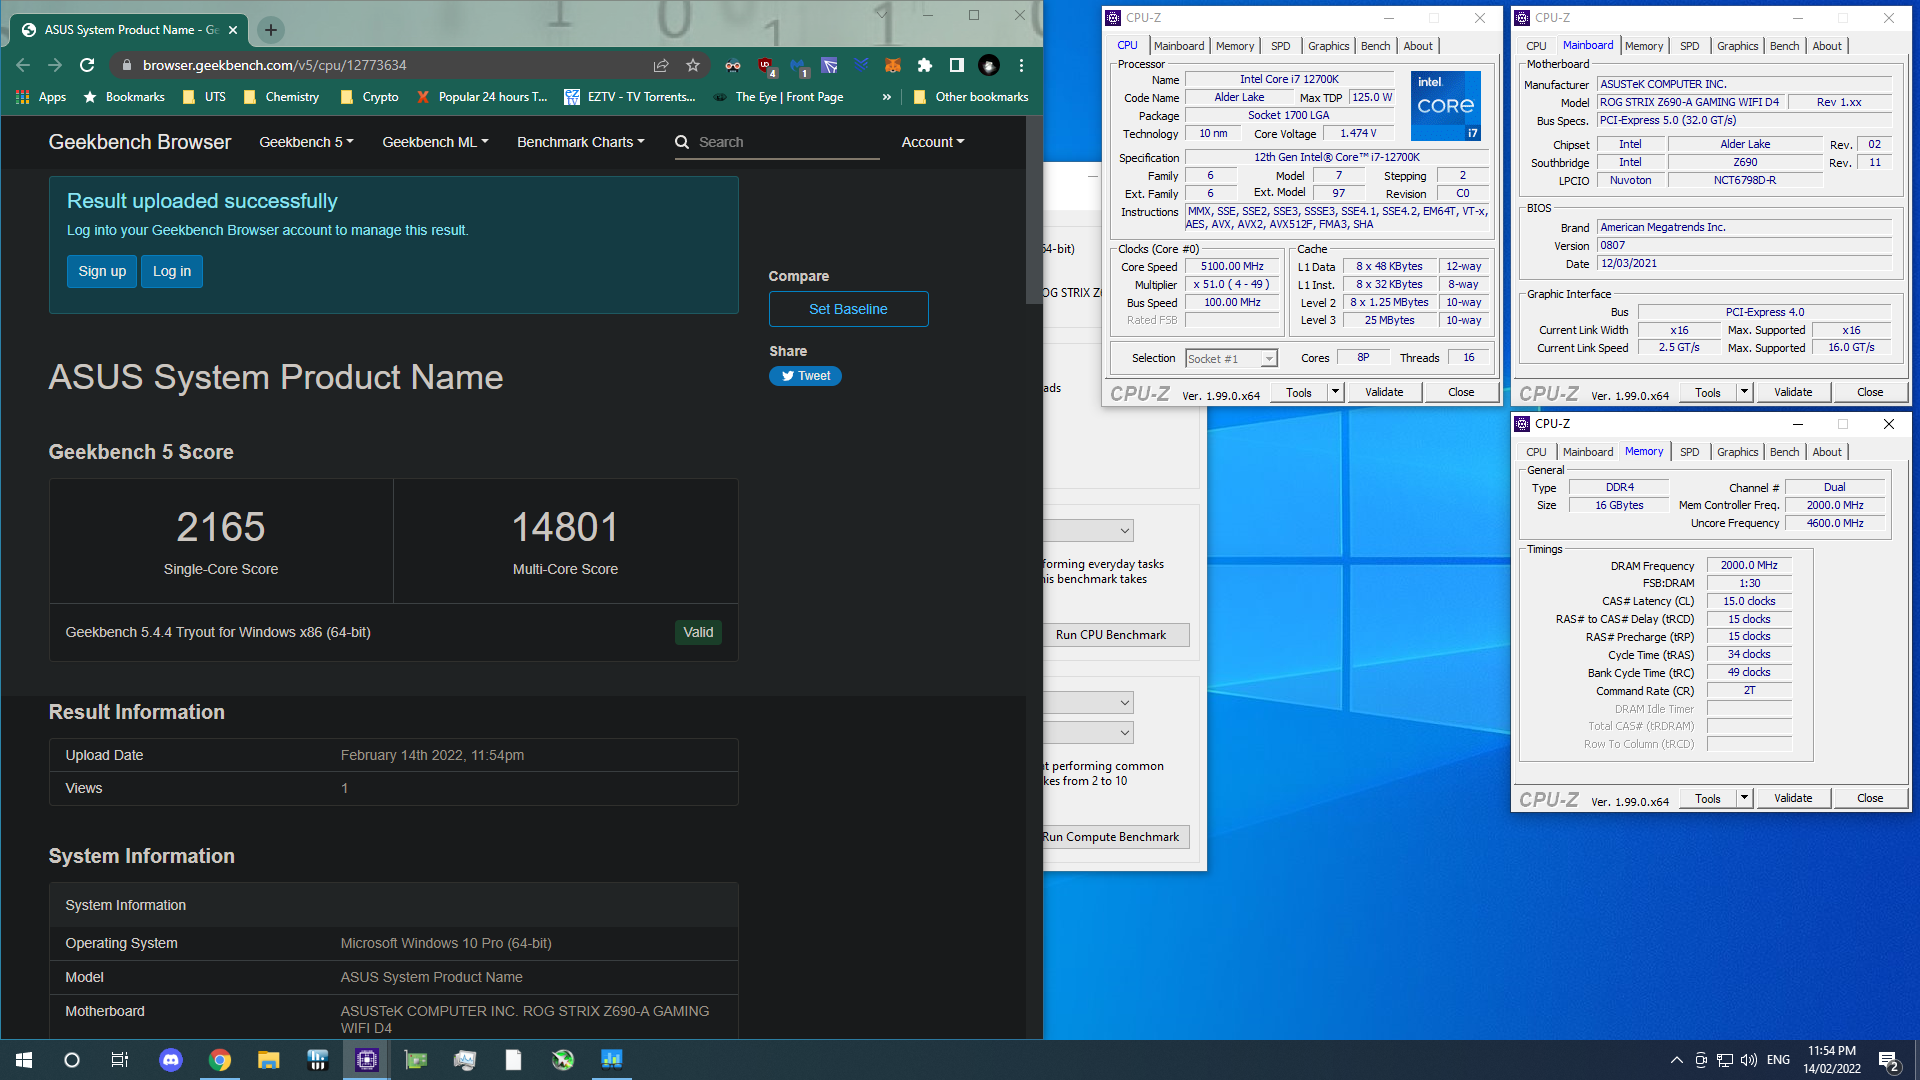Viewport: 1920px width, 1080px height.
Task: Bookmark this page with the star icon
Action: point(693,65)
